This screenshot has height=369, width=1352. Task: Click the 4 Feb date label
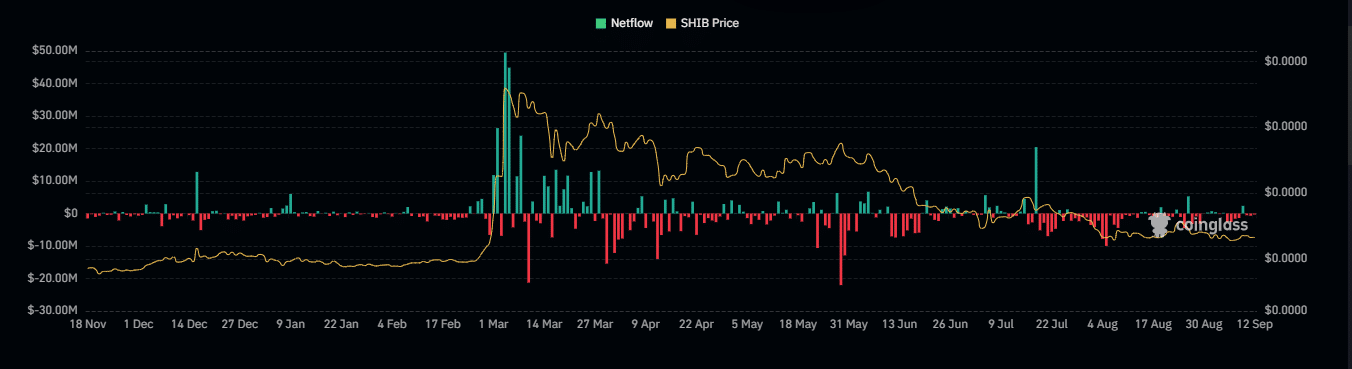coord(392,324)
